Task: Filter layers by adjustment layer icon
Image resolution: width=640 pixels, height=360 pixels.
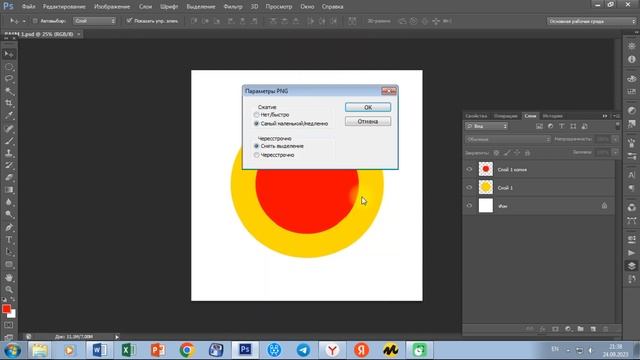Action: pos(550,127)
